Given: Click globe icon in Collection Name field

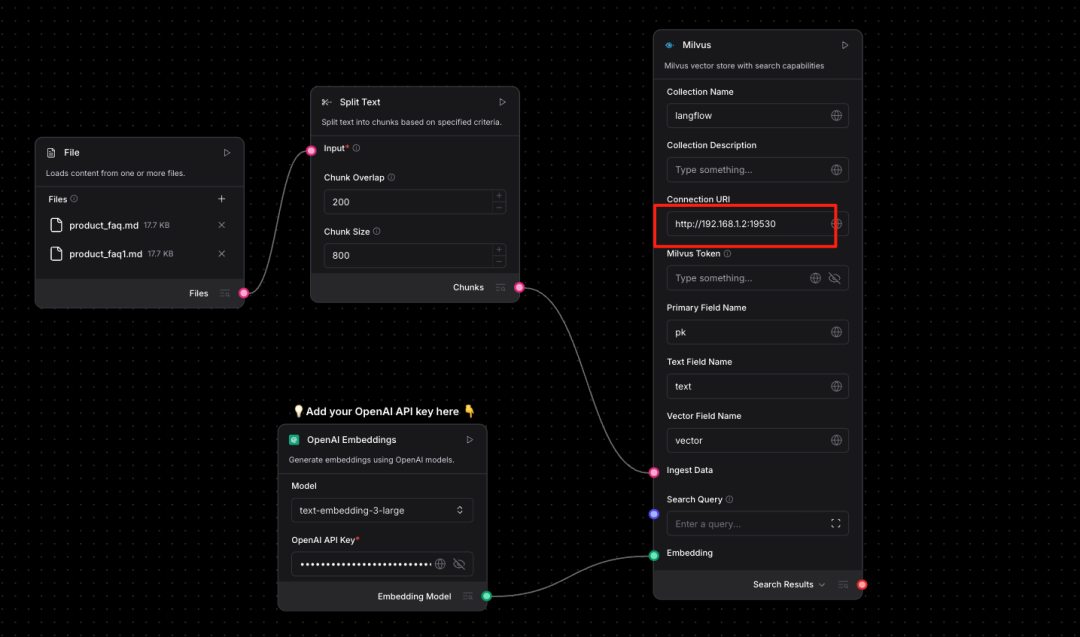Looking at the screenshot, I should tap(836, 116).
